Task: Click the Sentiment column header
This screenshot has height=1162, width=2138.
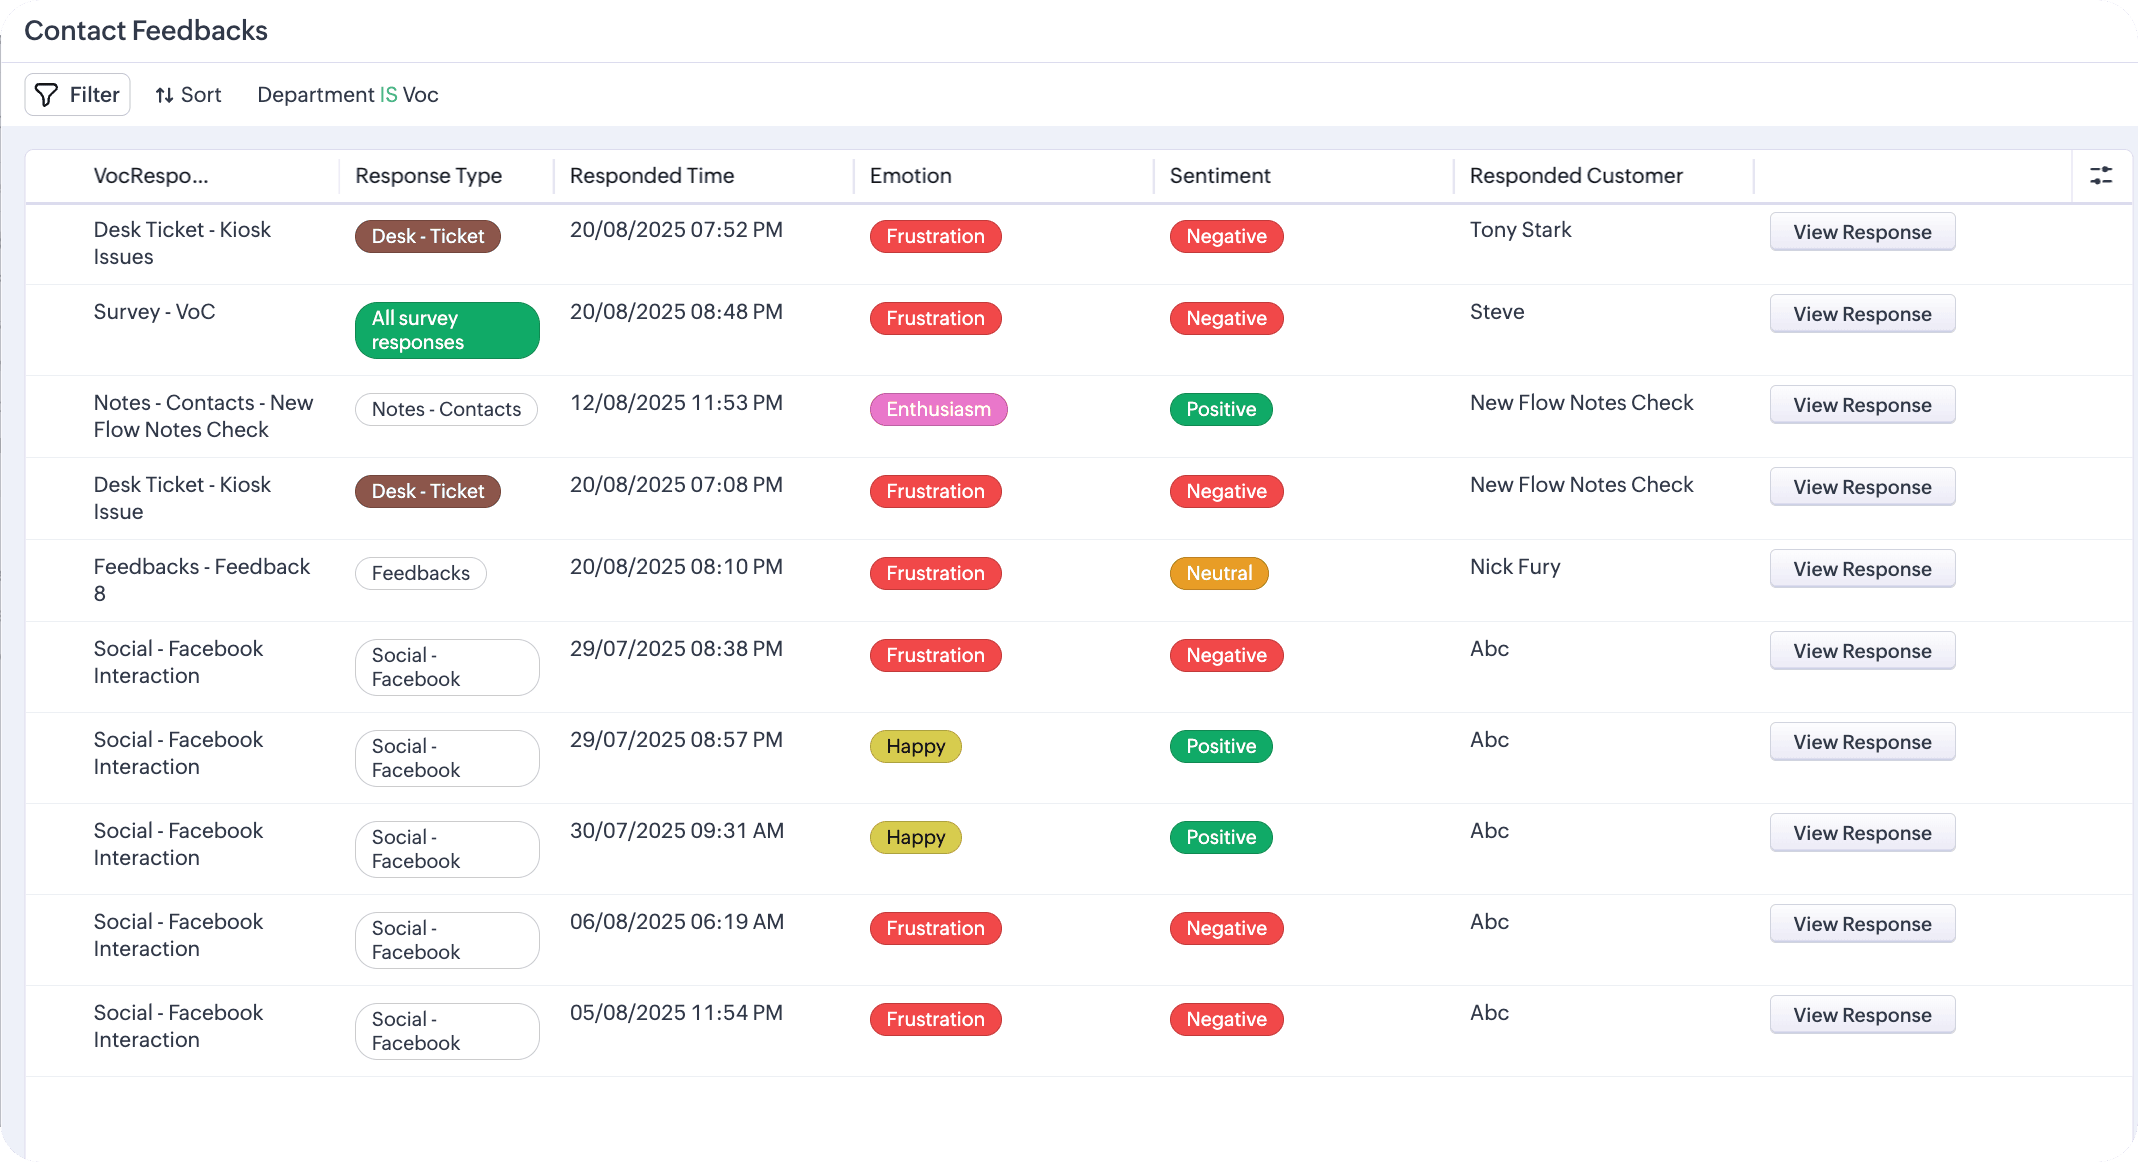Action: pyautogui.click(x=1219, y=176)
